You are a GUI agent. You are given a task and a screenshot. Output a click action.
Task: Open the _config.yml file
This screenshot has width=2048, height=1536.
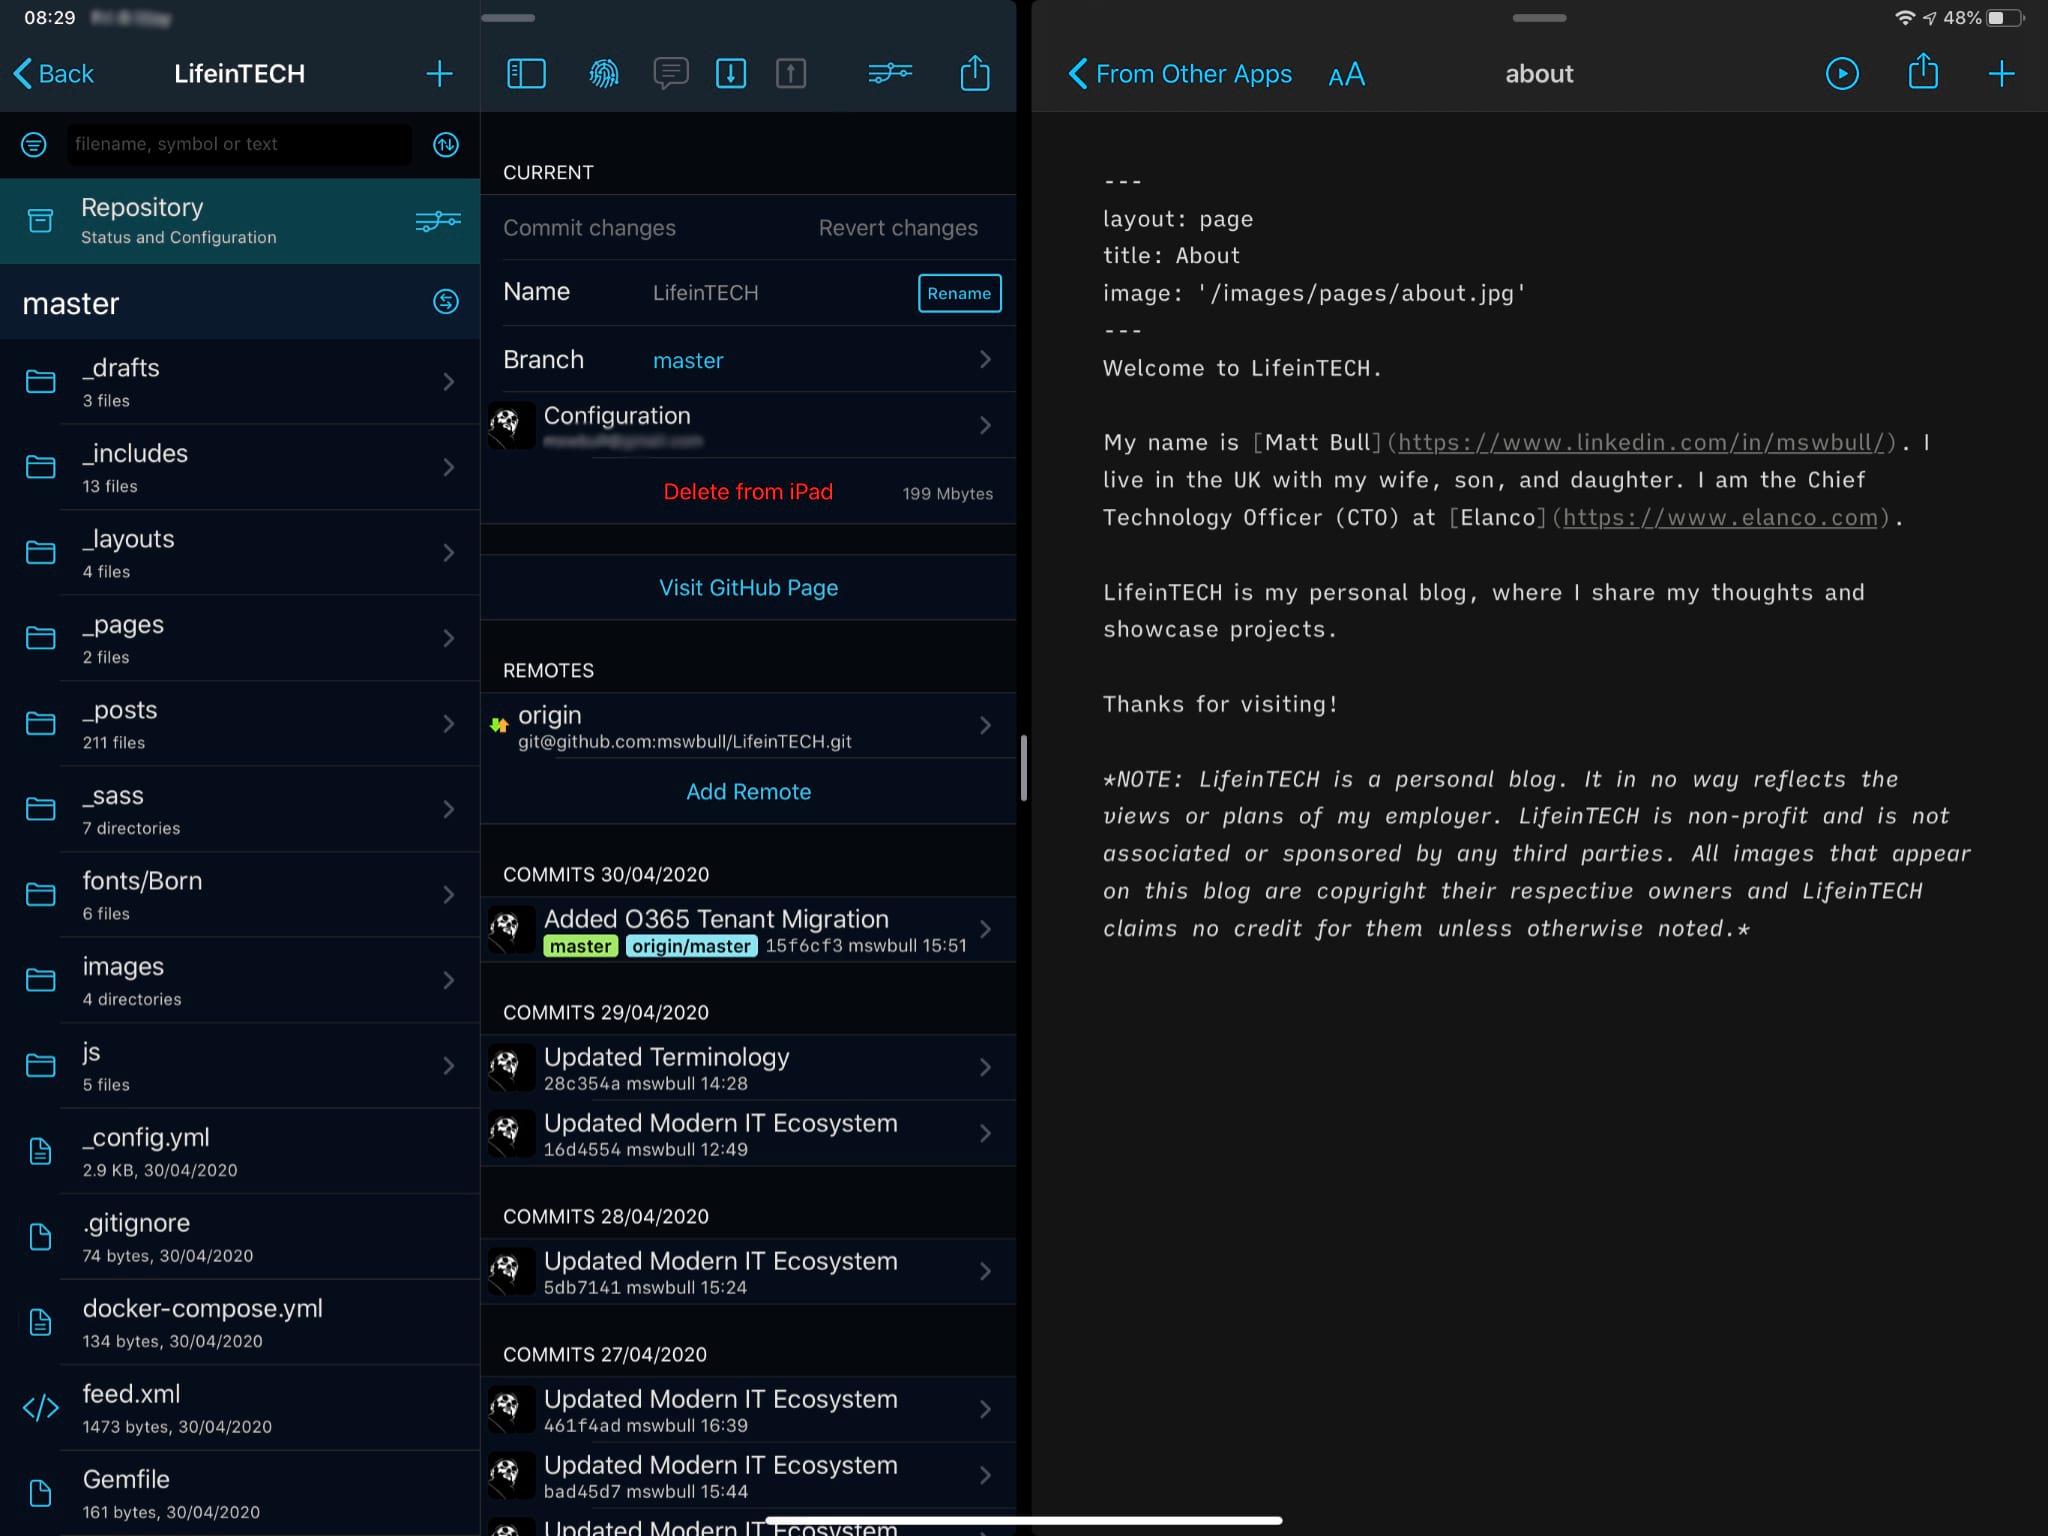pyautogui.click(x=240, y=1151)
